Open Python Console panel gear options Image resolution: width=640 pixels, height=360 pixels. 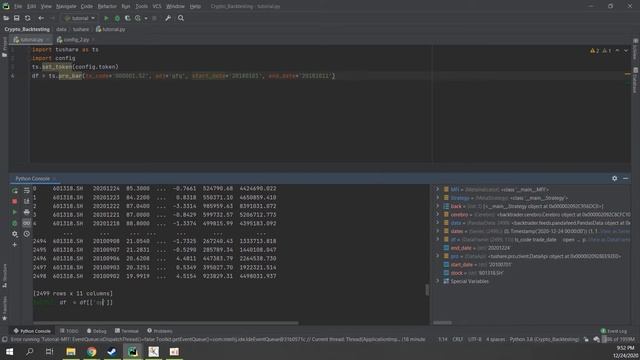614,178
